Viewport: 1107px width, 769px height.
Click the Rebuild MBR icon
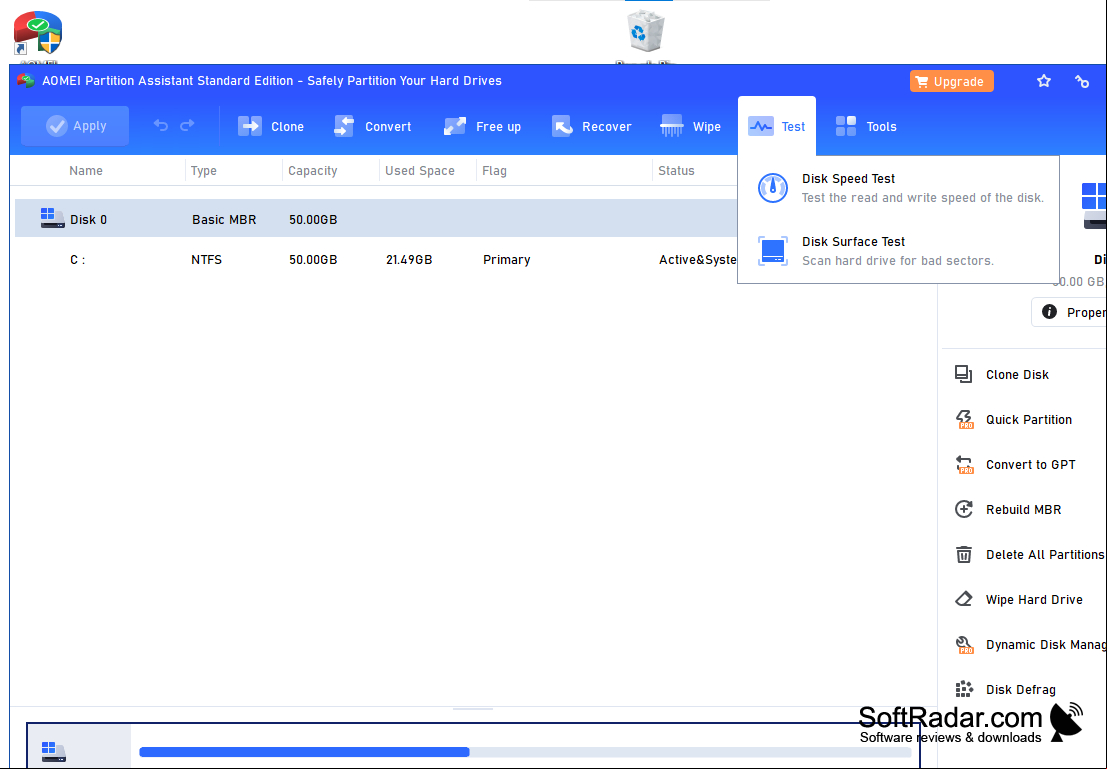(964, 509)
